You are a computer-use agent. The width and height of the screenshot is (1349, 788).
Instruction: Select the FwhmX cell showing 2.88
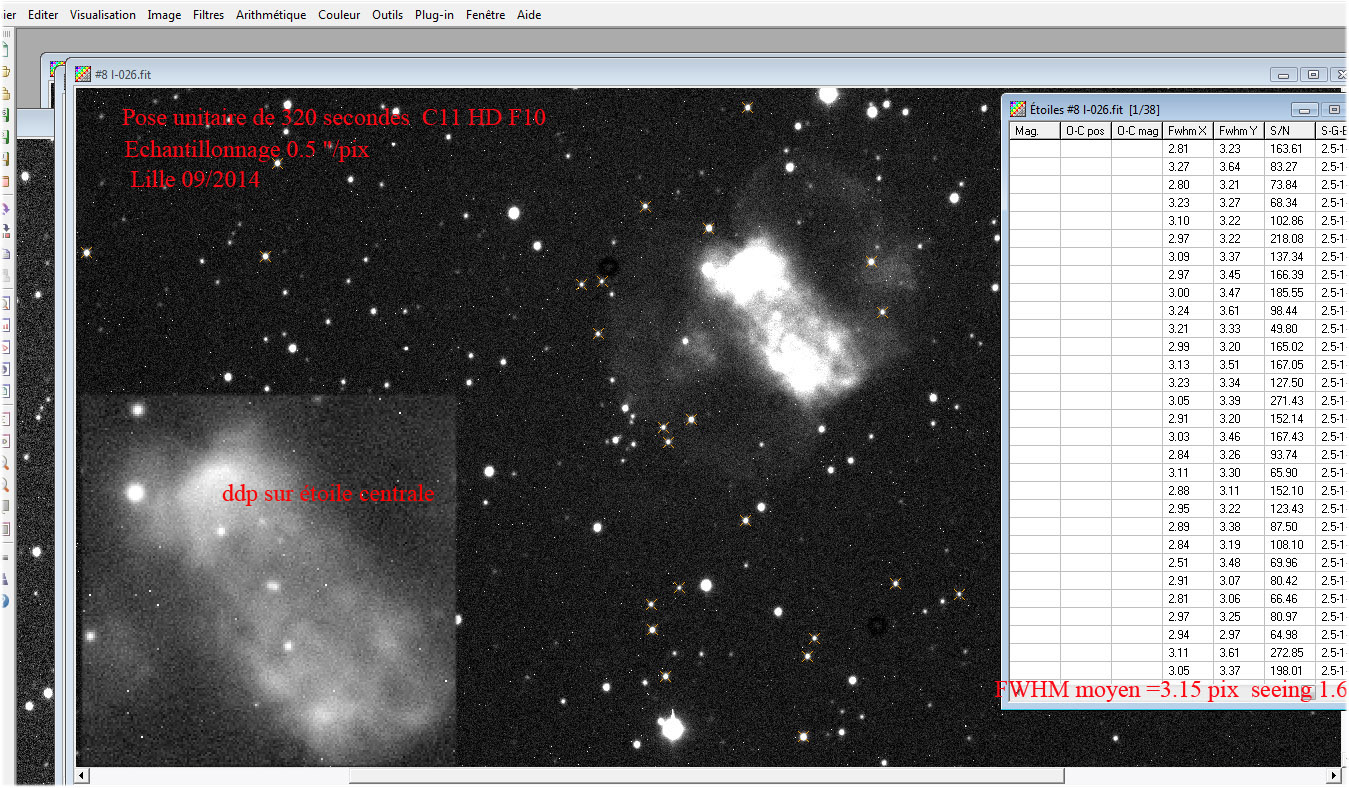pos(1189,491)
